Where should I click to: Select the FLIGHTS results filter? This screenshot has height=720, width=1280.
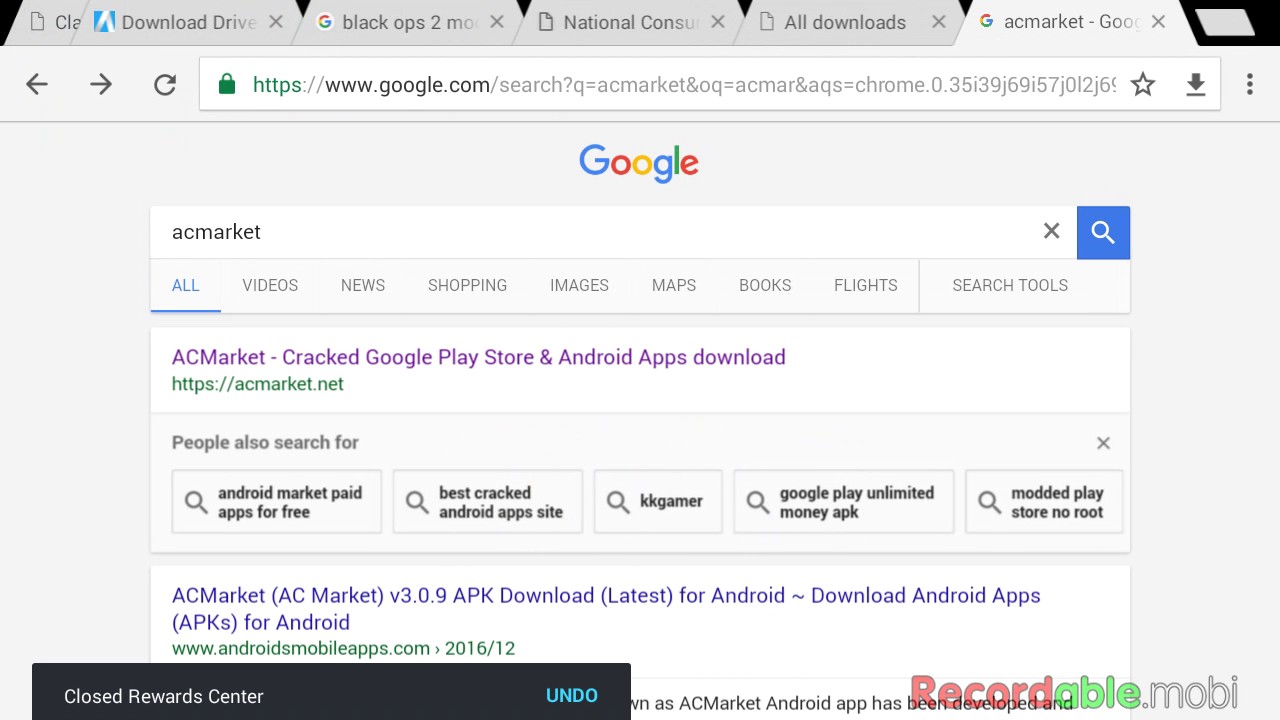(x=866, y=285)
